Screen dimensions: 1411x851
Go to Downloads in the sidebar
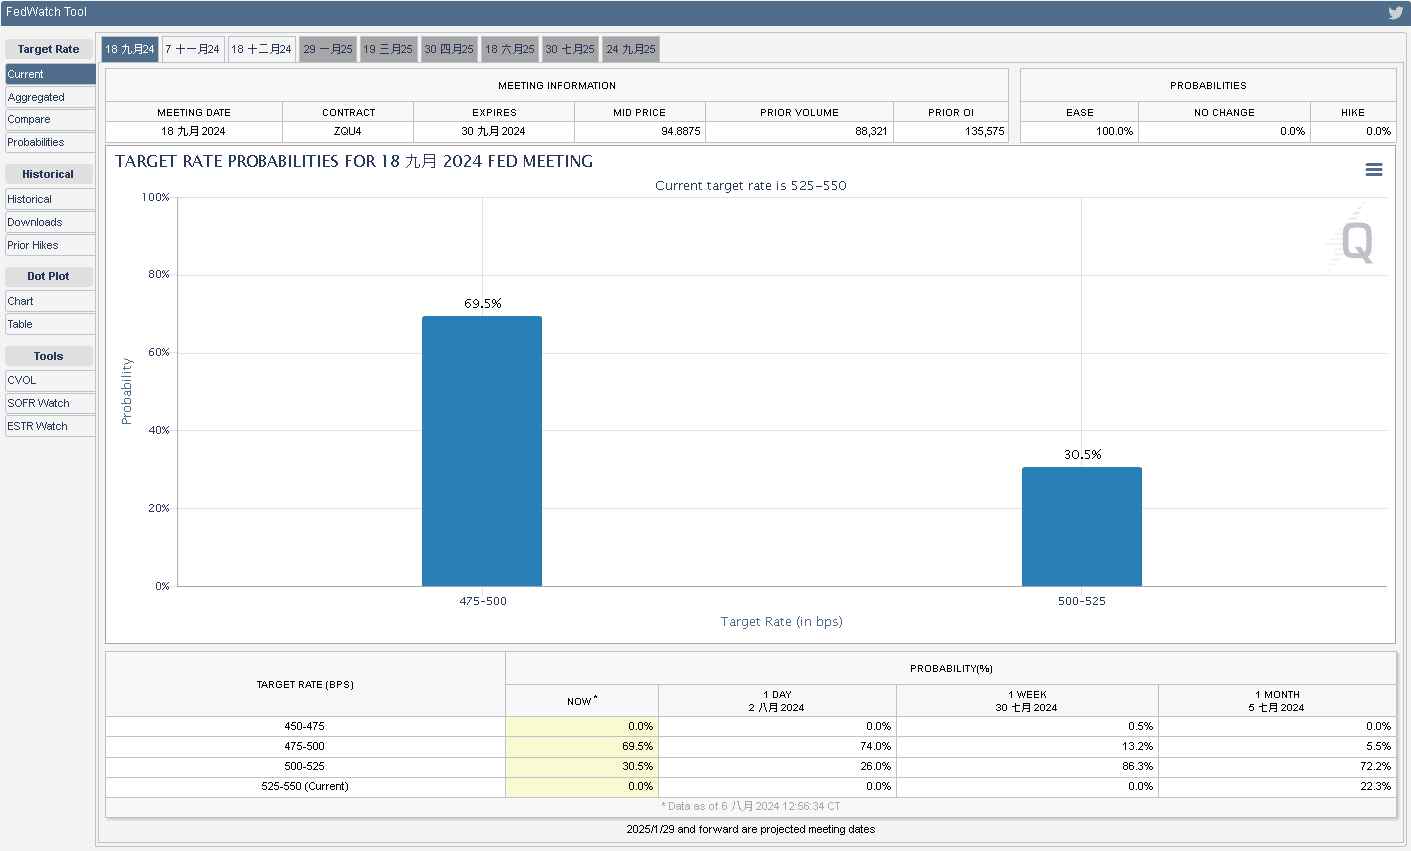50,222
